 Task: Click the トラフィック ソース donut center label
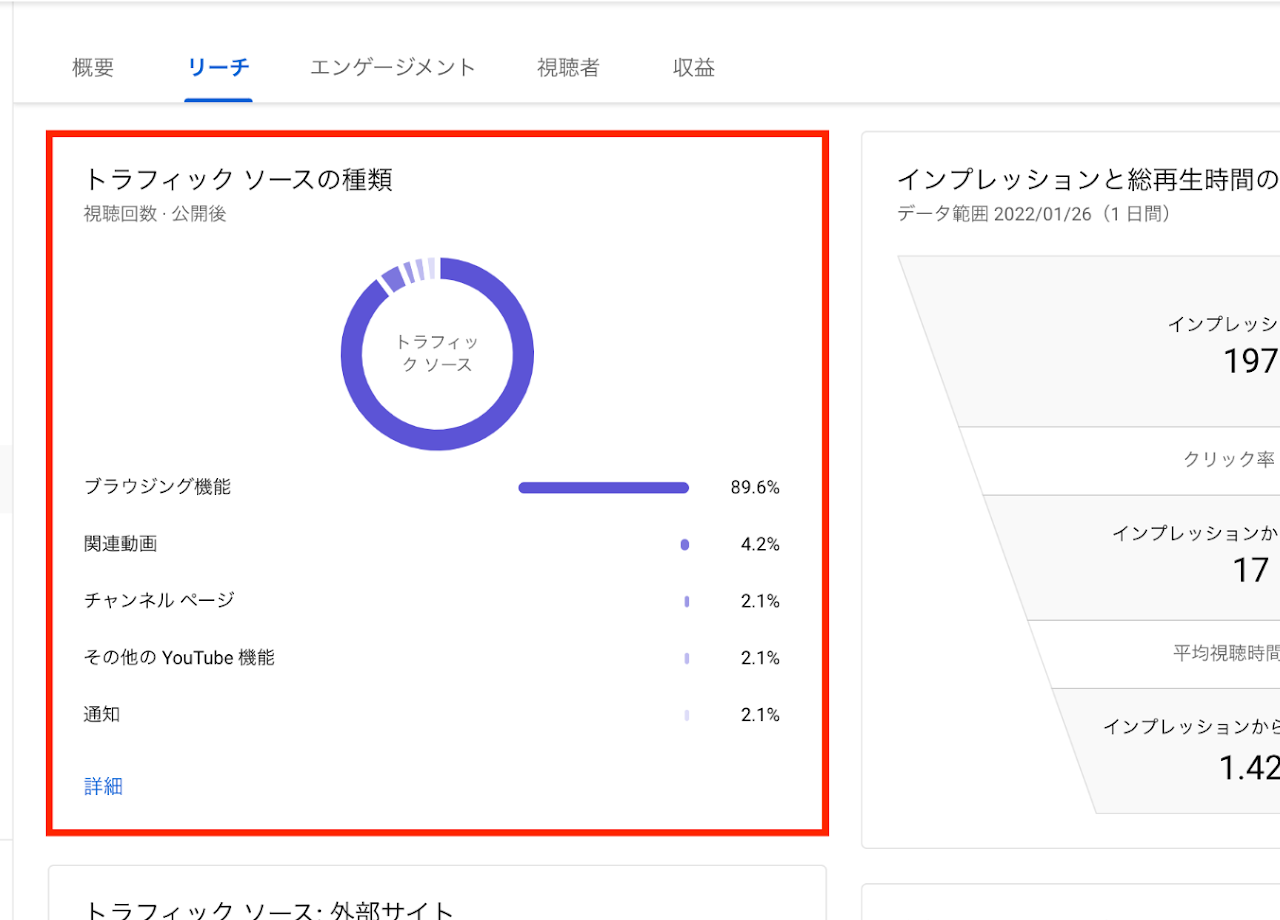437,354
